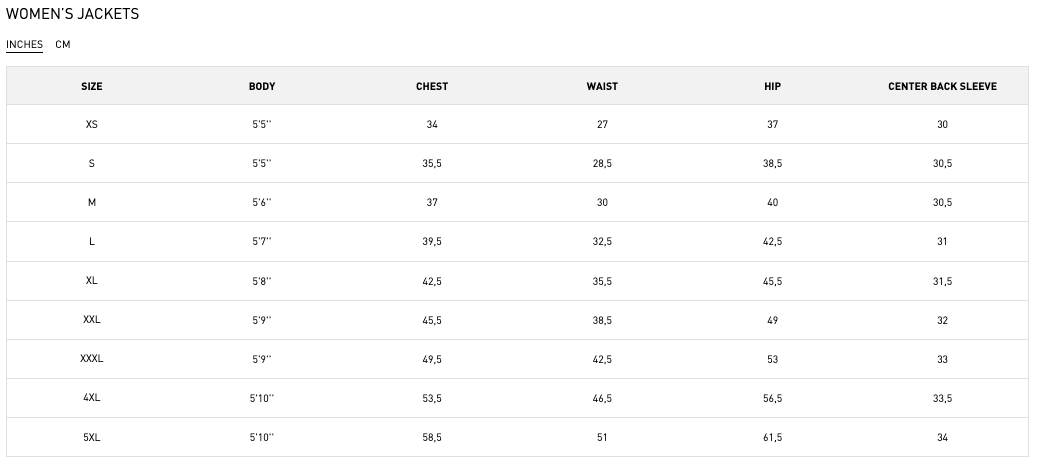Select the INCHES units tab
This screenshot has width=1047, height=470.
point(24,44)
